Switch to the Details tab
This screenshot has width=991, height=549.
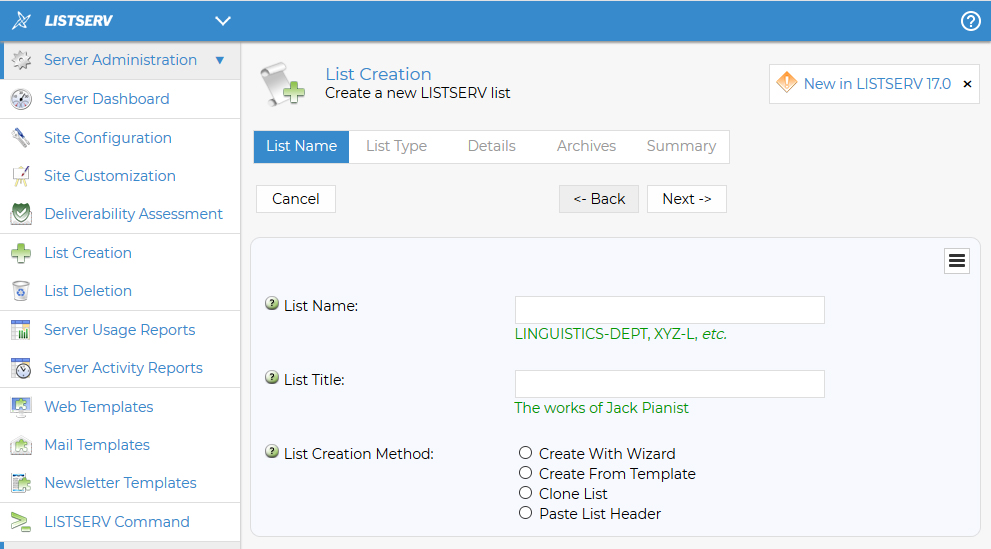[492, 147]
